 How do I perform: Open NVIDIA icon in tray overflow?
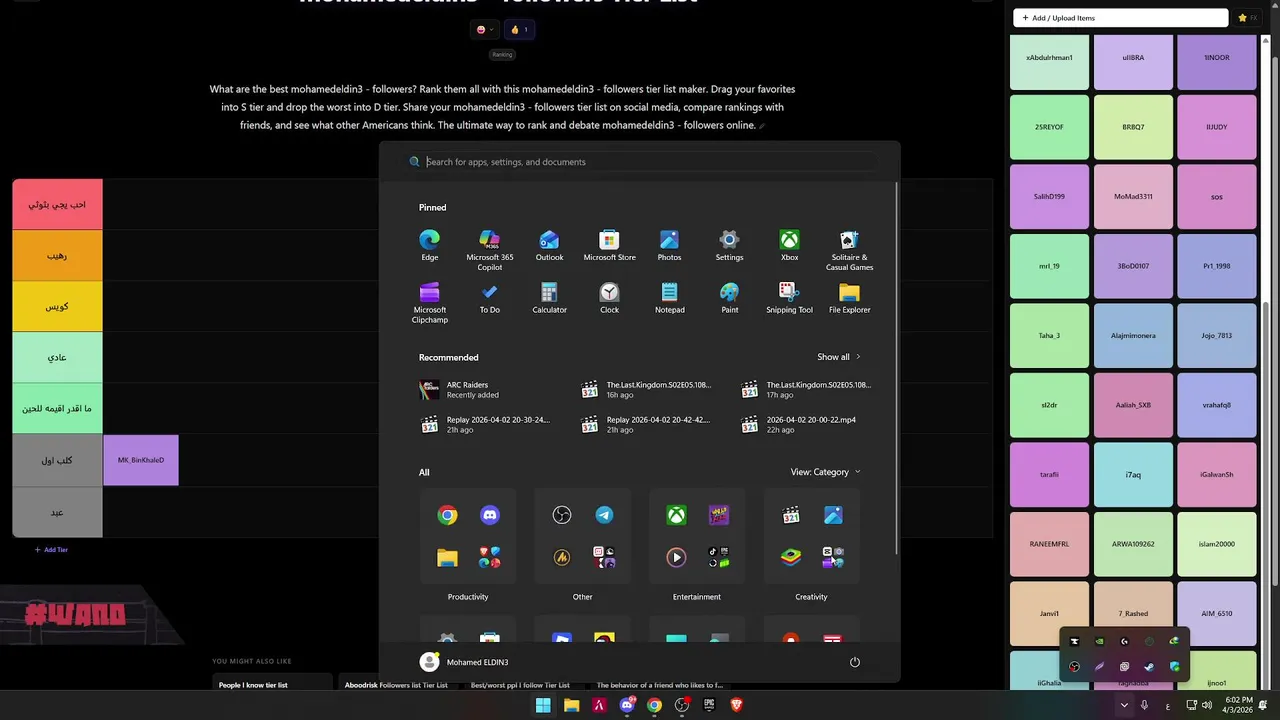[1099, 642]
